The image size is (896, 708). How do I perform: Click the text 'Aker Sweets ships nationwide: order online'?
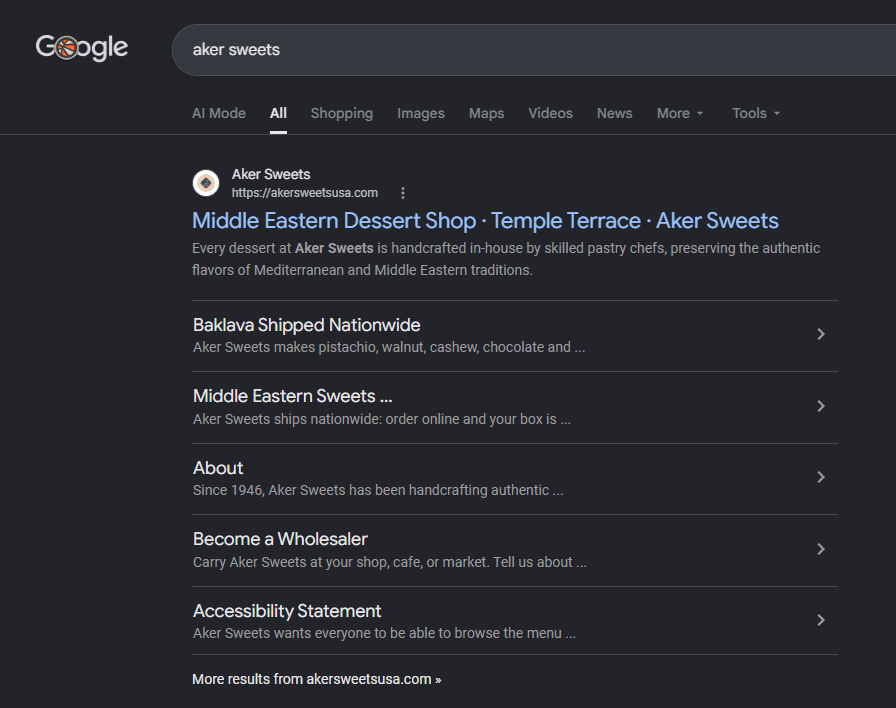point(382,419)
